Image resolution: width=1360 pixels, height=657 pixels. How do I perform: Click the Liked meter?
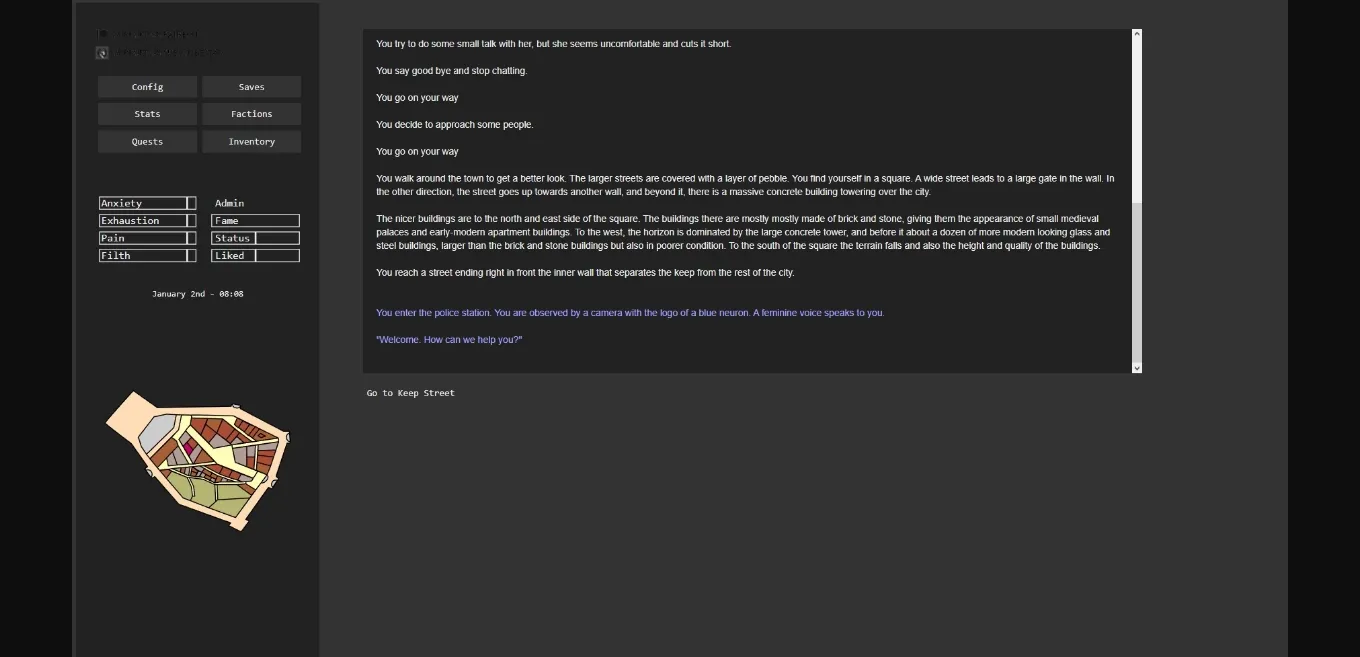[254, 255]
